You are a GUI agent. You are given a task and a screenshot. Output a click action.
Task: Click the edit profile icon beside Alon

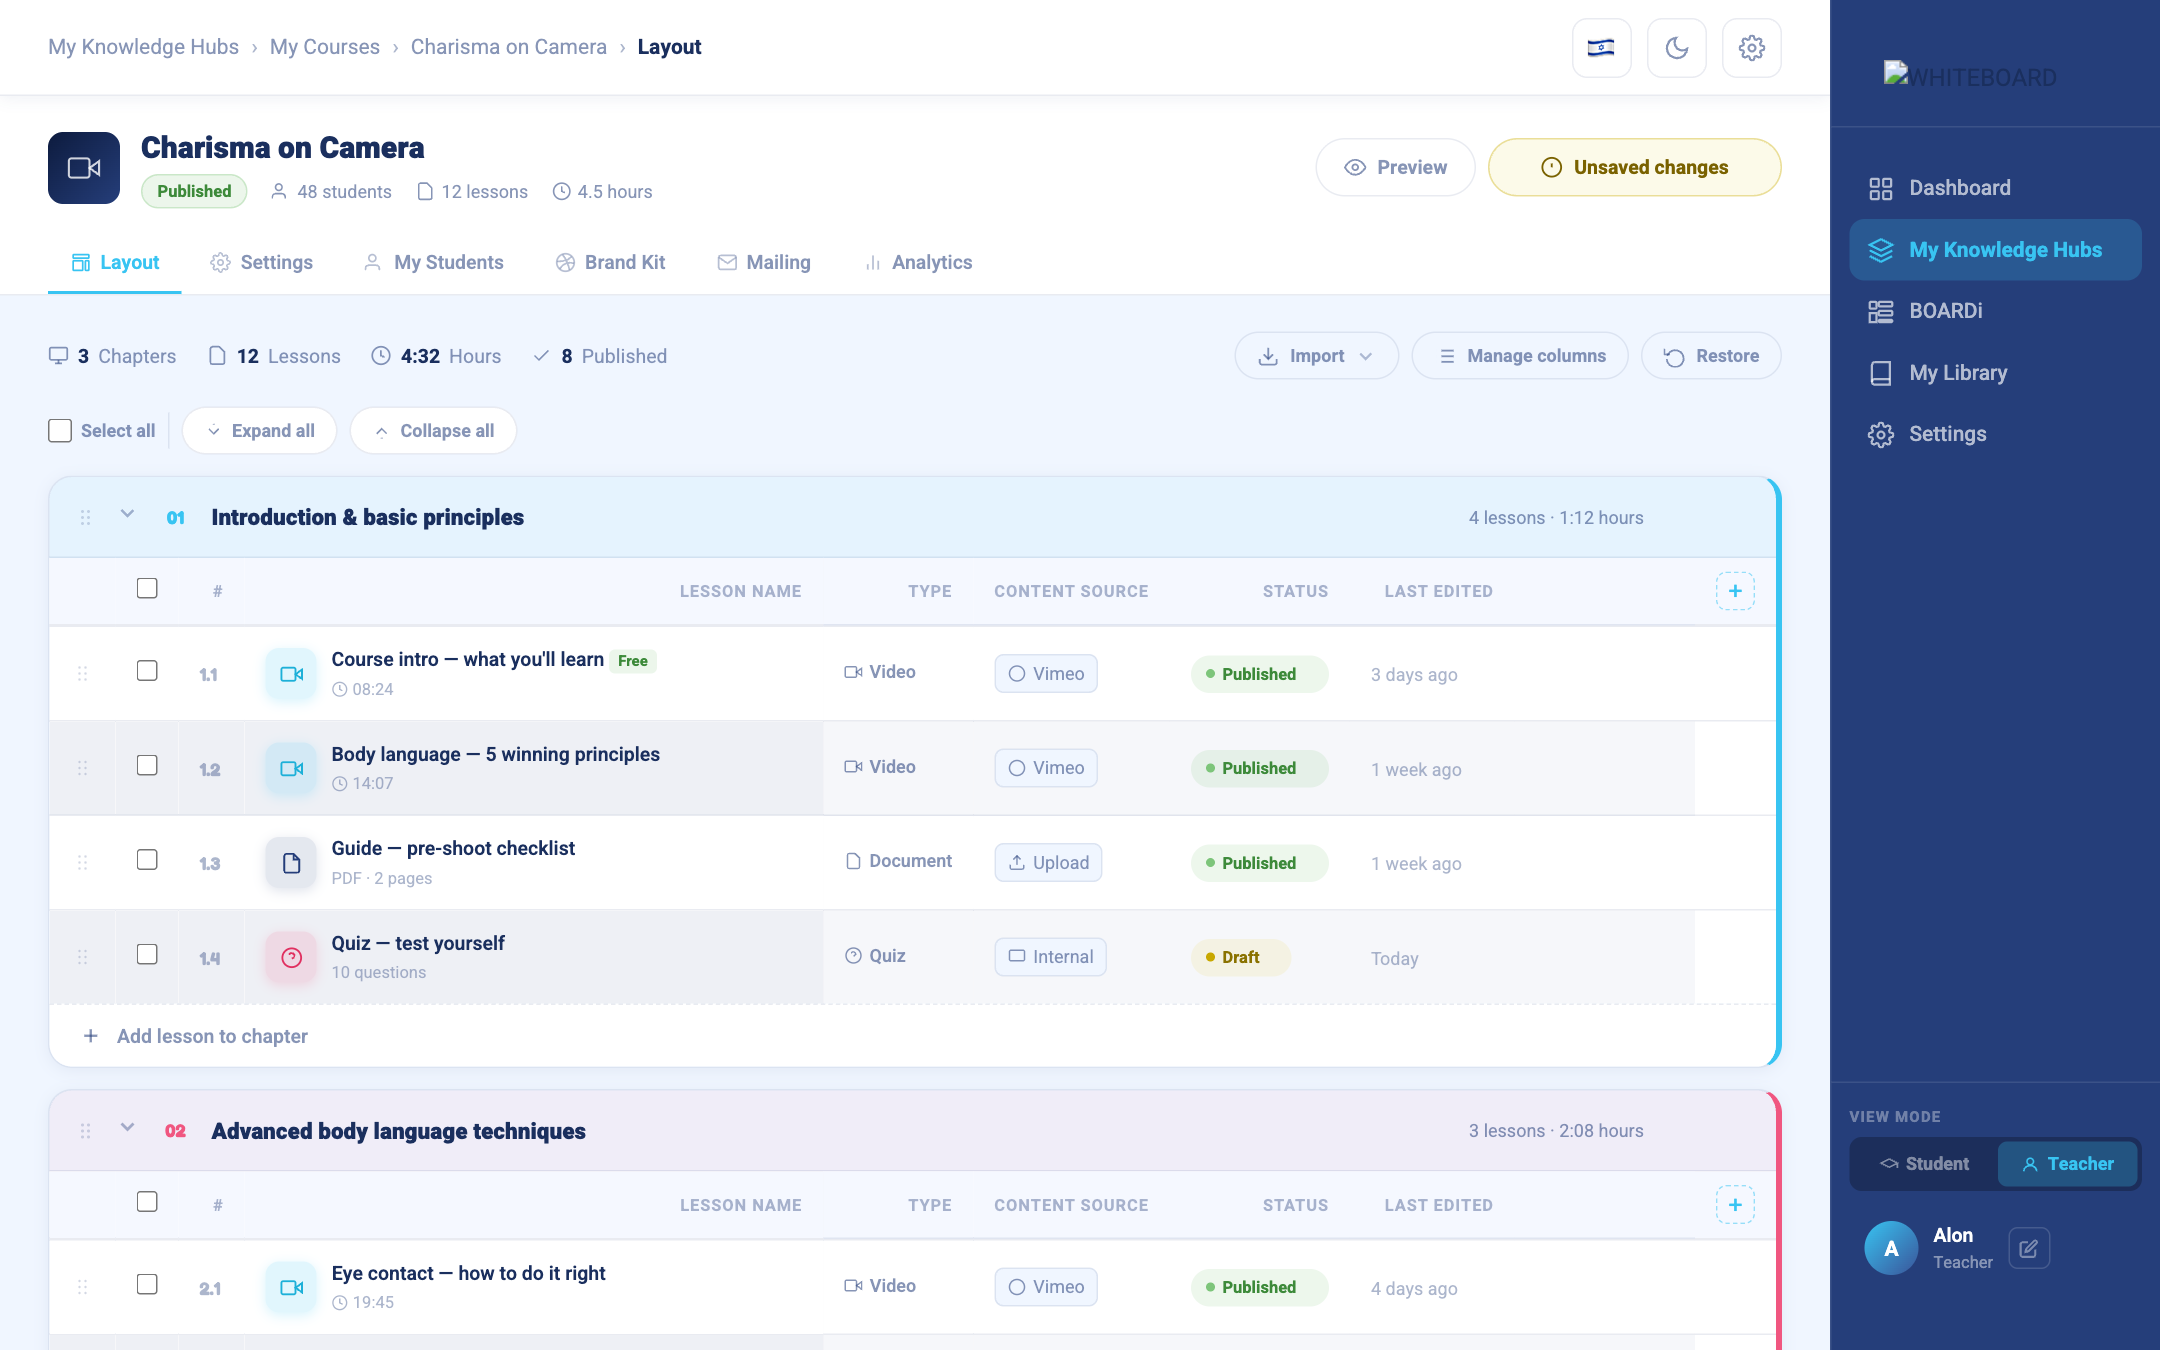click(2029, 1248)
